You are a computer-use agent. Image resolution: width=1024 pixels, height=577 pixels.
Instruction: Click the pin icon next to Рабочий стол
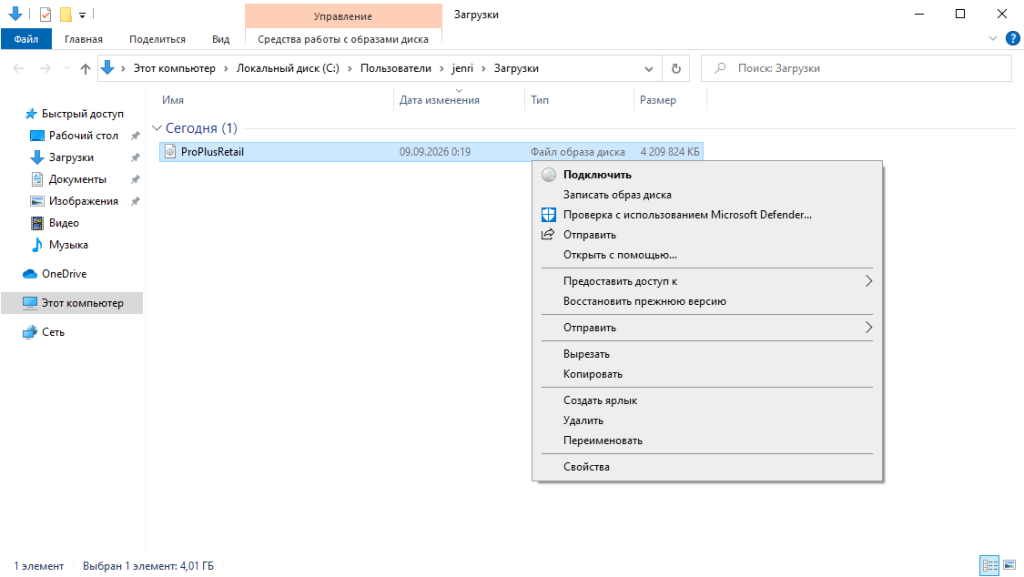point(135,136)
